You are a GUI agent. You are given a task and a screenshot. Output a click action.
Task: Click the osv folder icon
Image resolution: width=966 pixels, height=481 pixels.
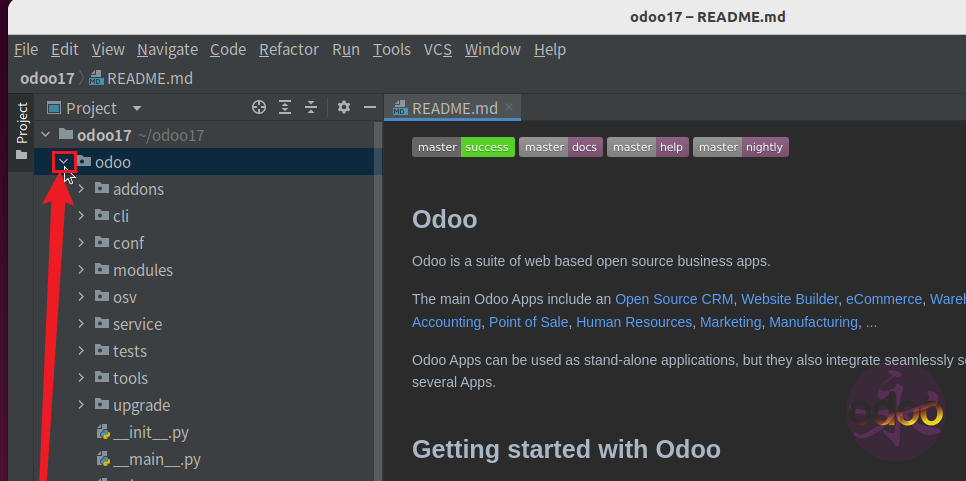click(102, 297)
